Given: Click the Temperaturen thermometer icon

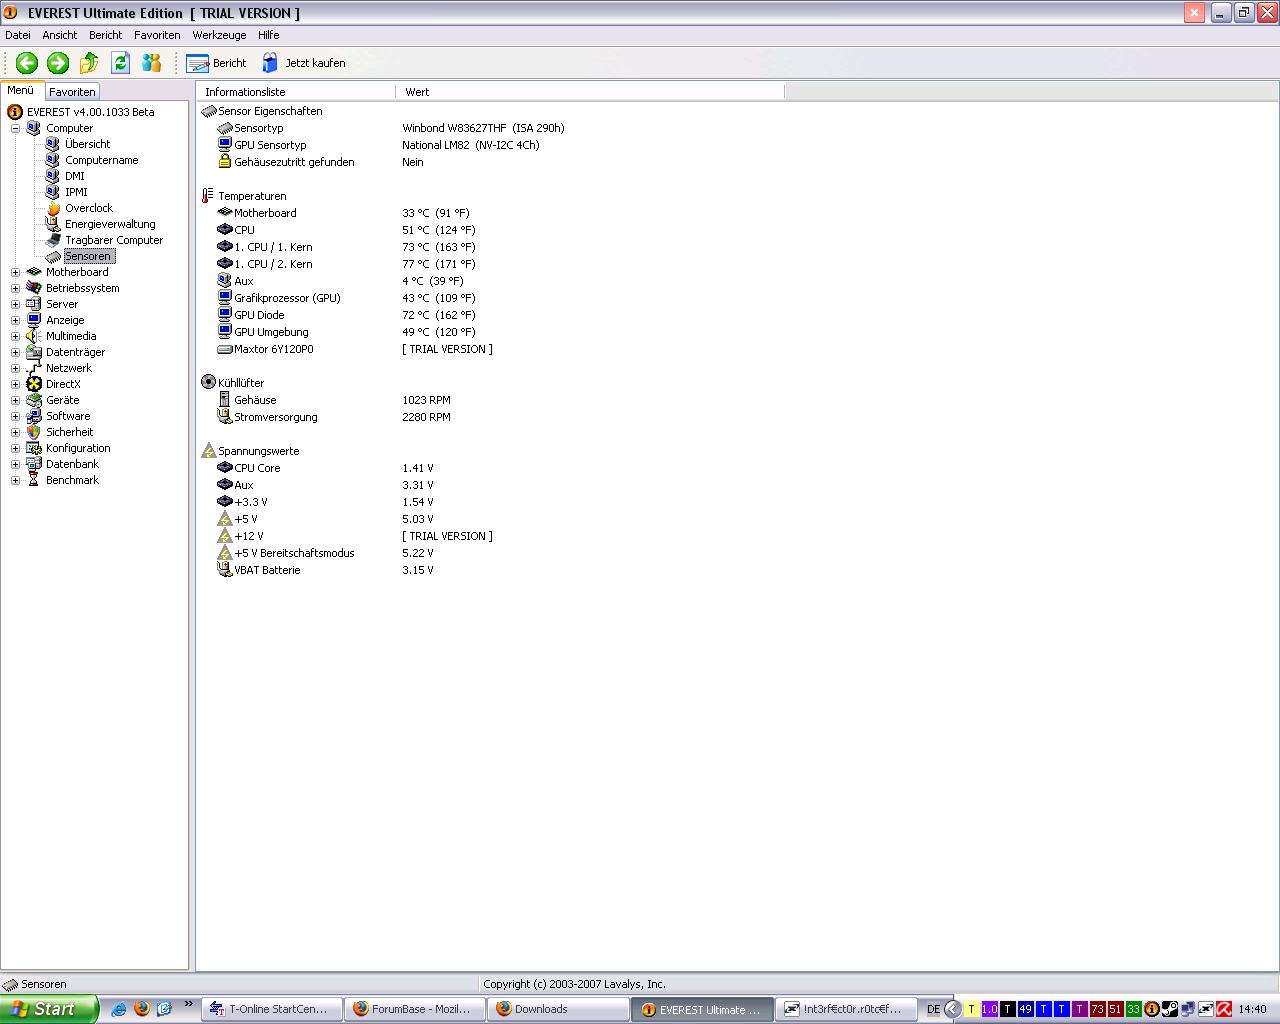Looking at the screenshot, I should pyautogui.click(x=208, y=196).
